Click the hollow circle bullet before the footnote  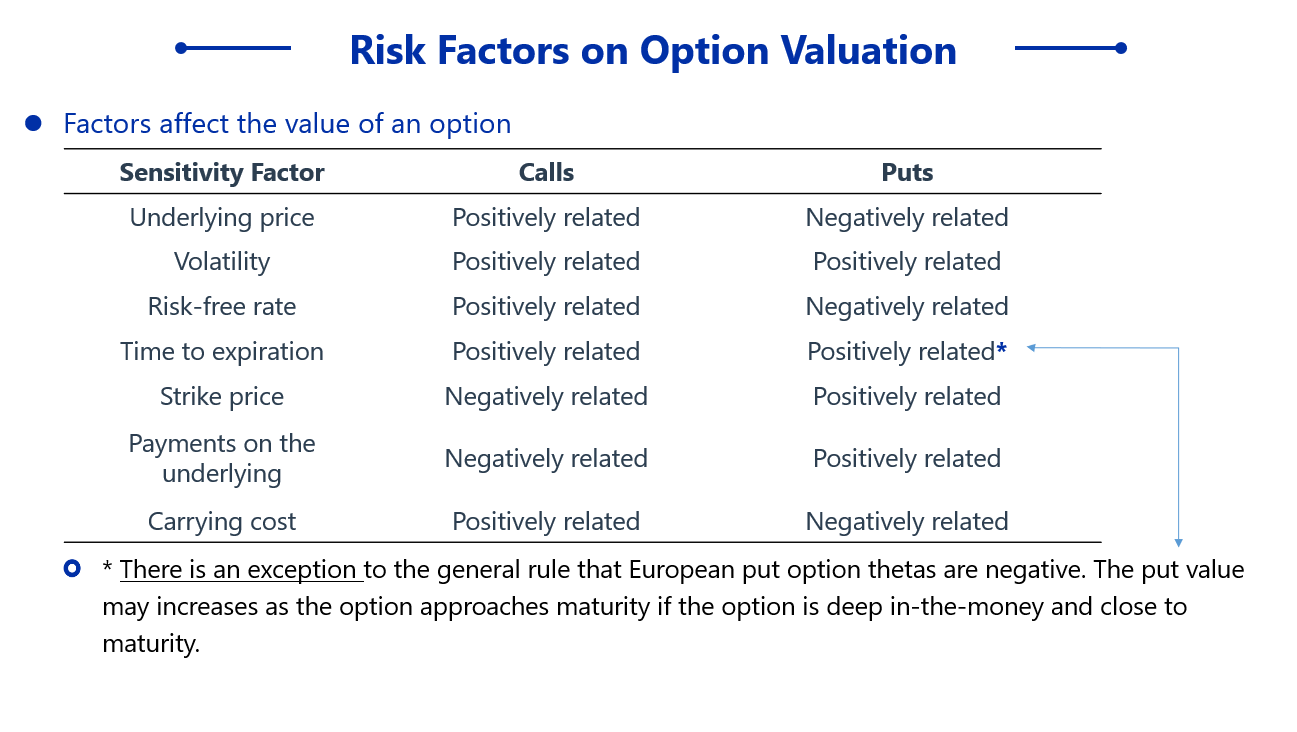[x=72, y=569]
